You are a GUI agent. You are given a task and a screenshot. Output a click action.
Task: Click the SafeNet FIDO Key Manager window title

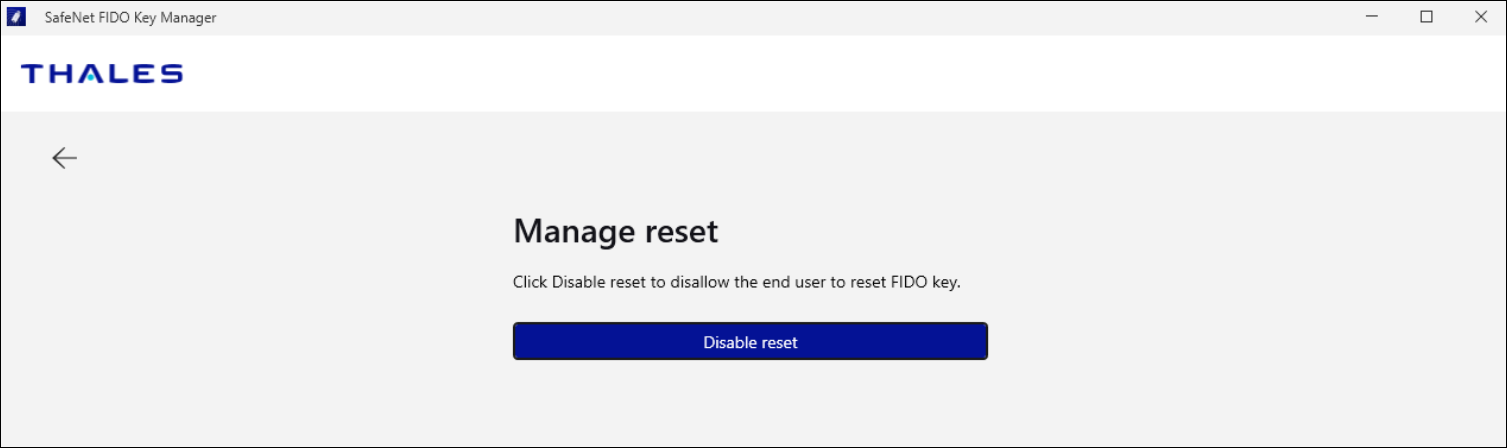pos(130,18)
